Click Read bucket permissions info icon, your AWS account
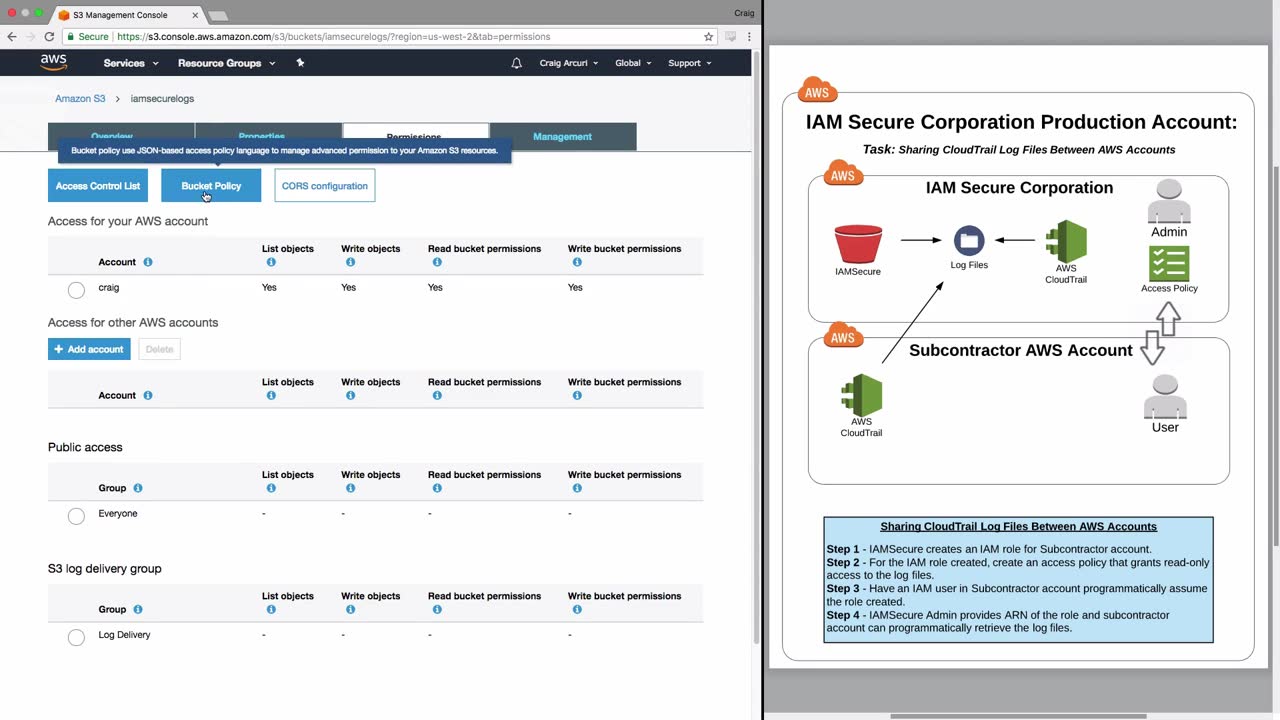Image resolution: width=1280 pixels, height=720 pixels. [437, 262]
